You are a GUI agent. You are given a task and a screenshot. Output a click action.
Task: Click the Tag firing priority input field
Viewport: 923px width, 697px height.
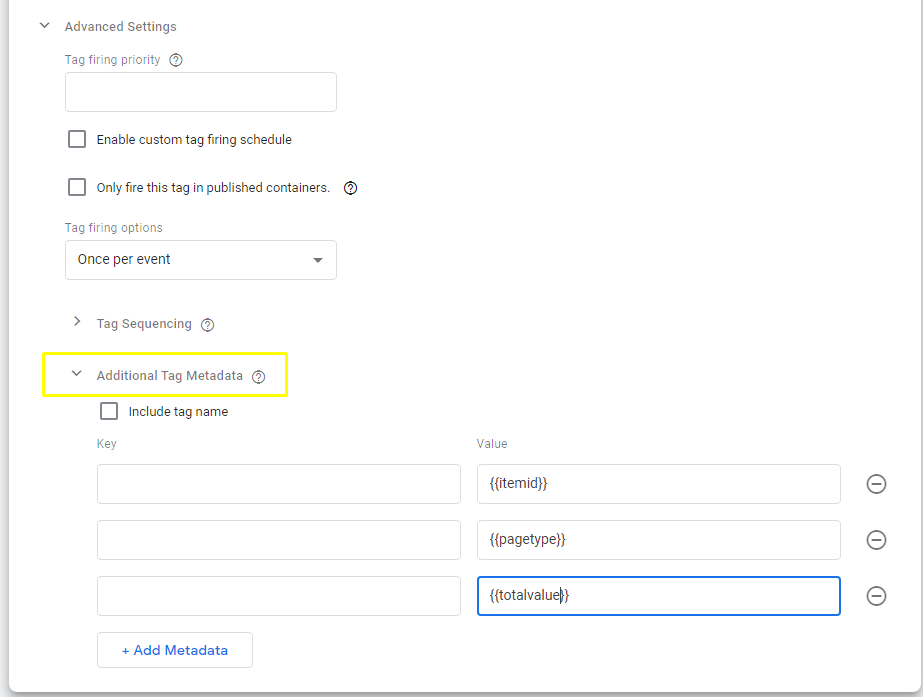201,92
